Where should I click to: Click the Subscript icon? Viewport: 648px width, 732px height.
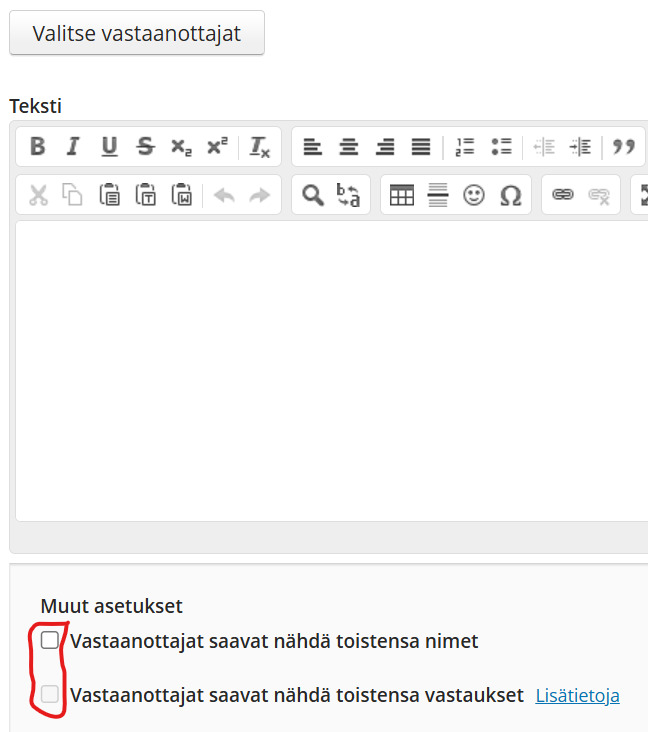[181, 147]
